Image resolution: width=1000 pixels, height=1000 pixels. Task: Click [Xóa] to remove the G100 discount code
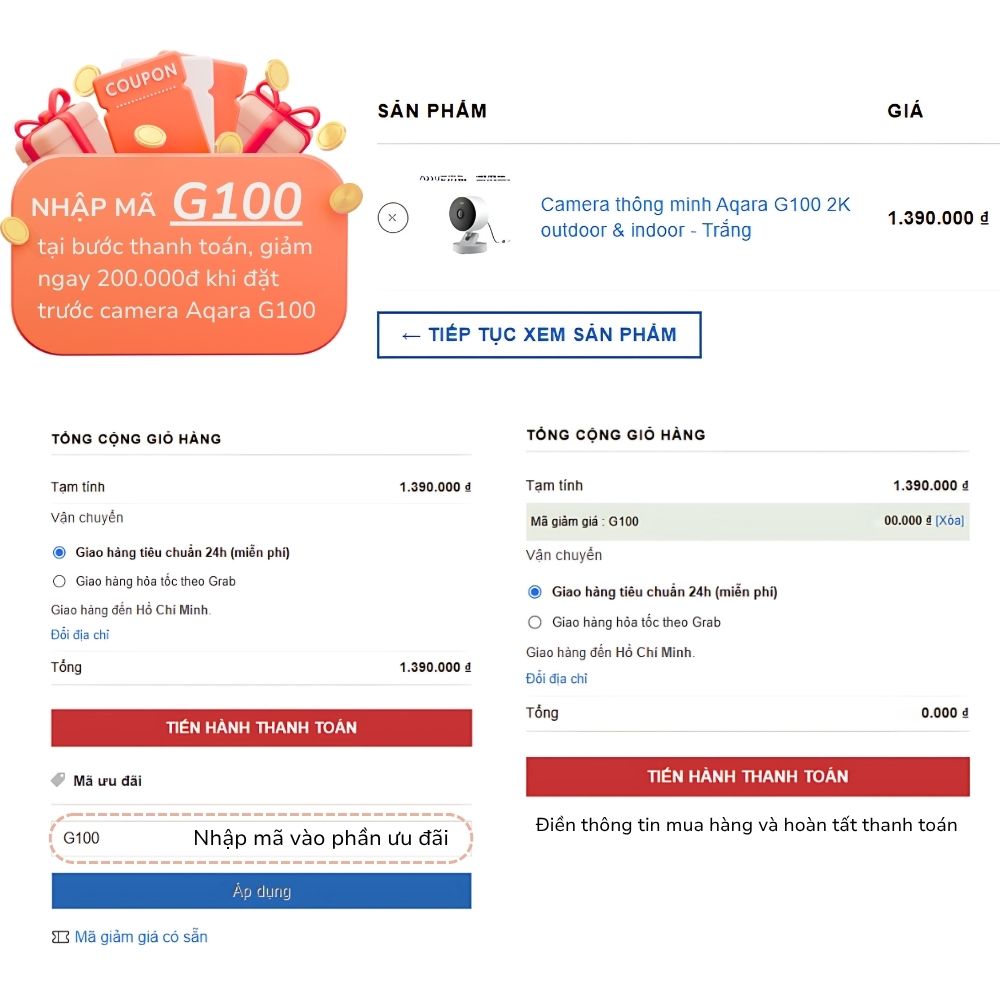point(950,521)
